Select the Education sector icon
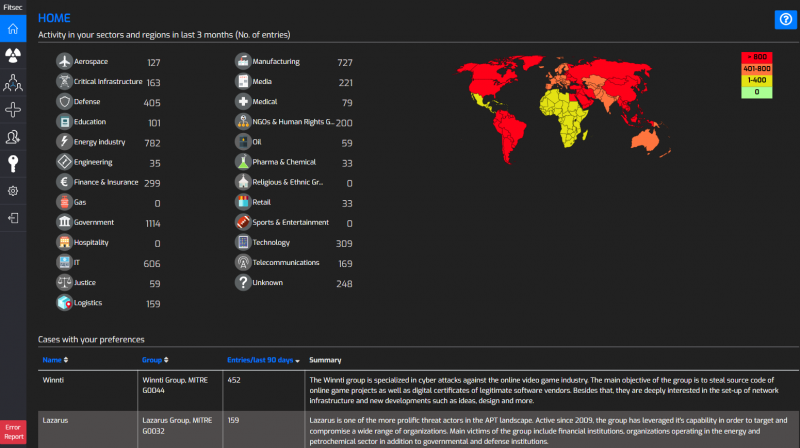Viewport: 800px width, 448px height. click(x=64, y=121)
